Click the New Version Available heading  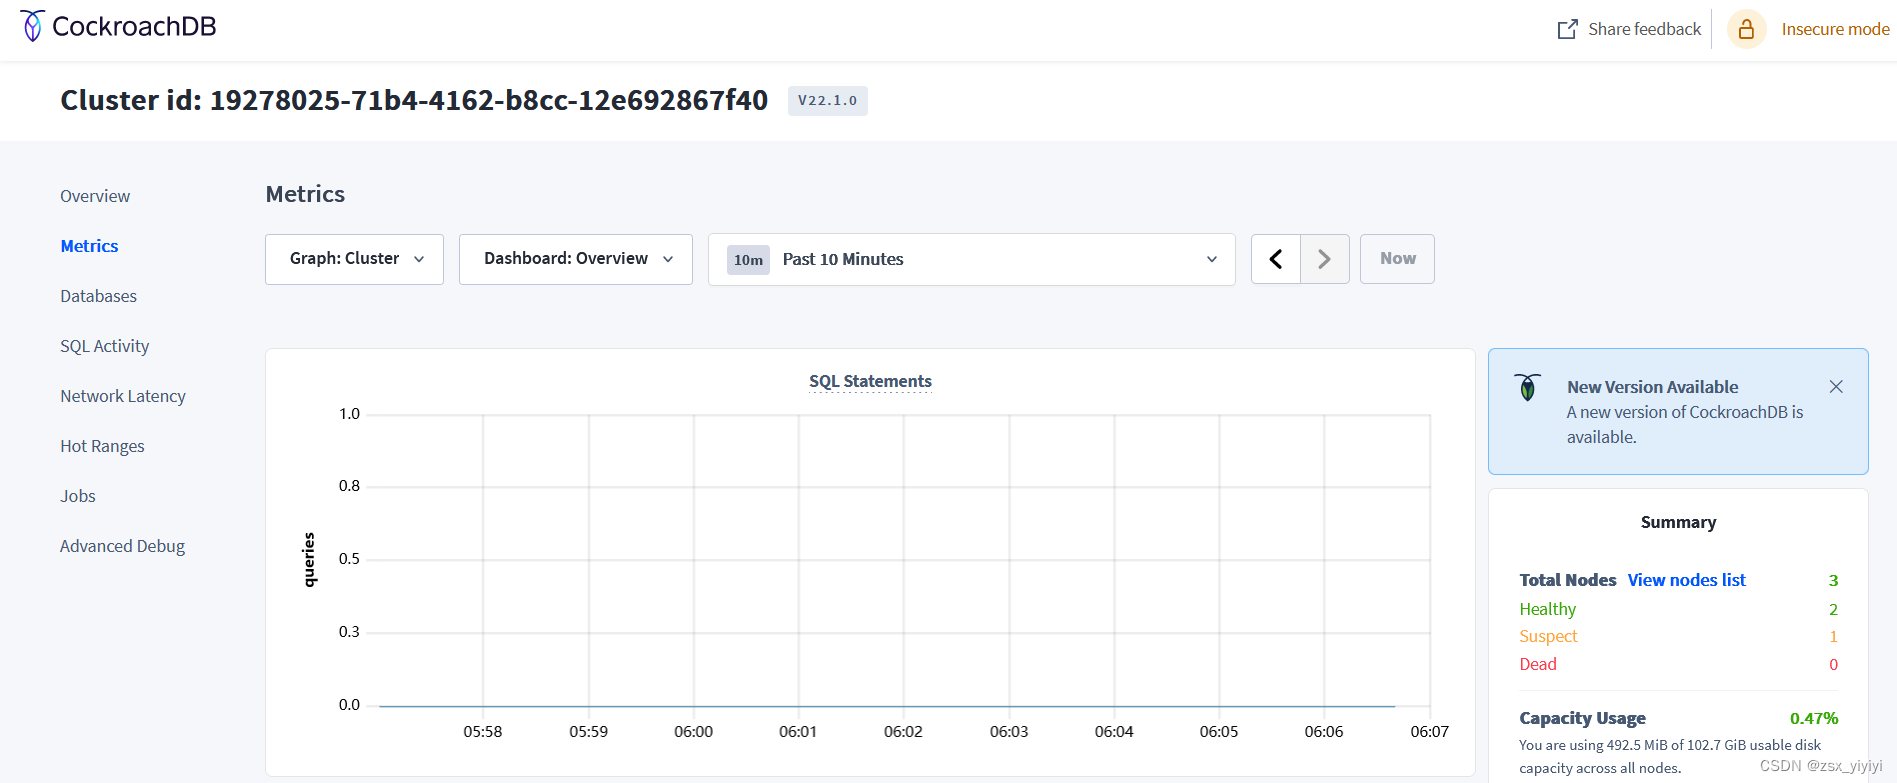1652,387
